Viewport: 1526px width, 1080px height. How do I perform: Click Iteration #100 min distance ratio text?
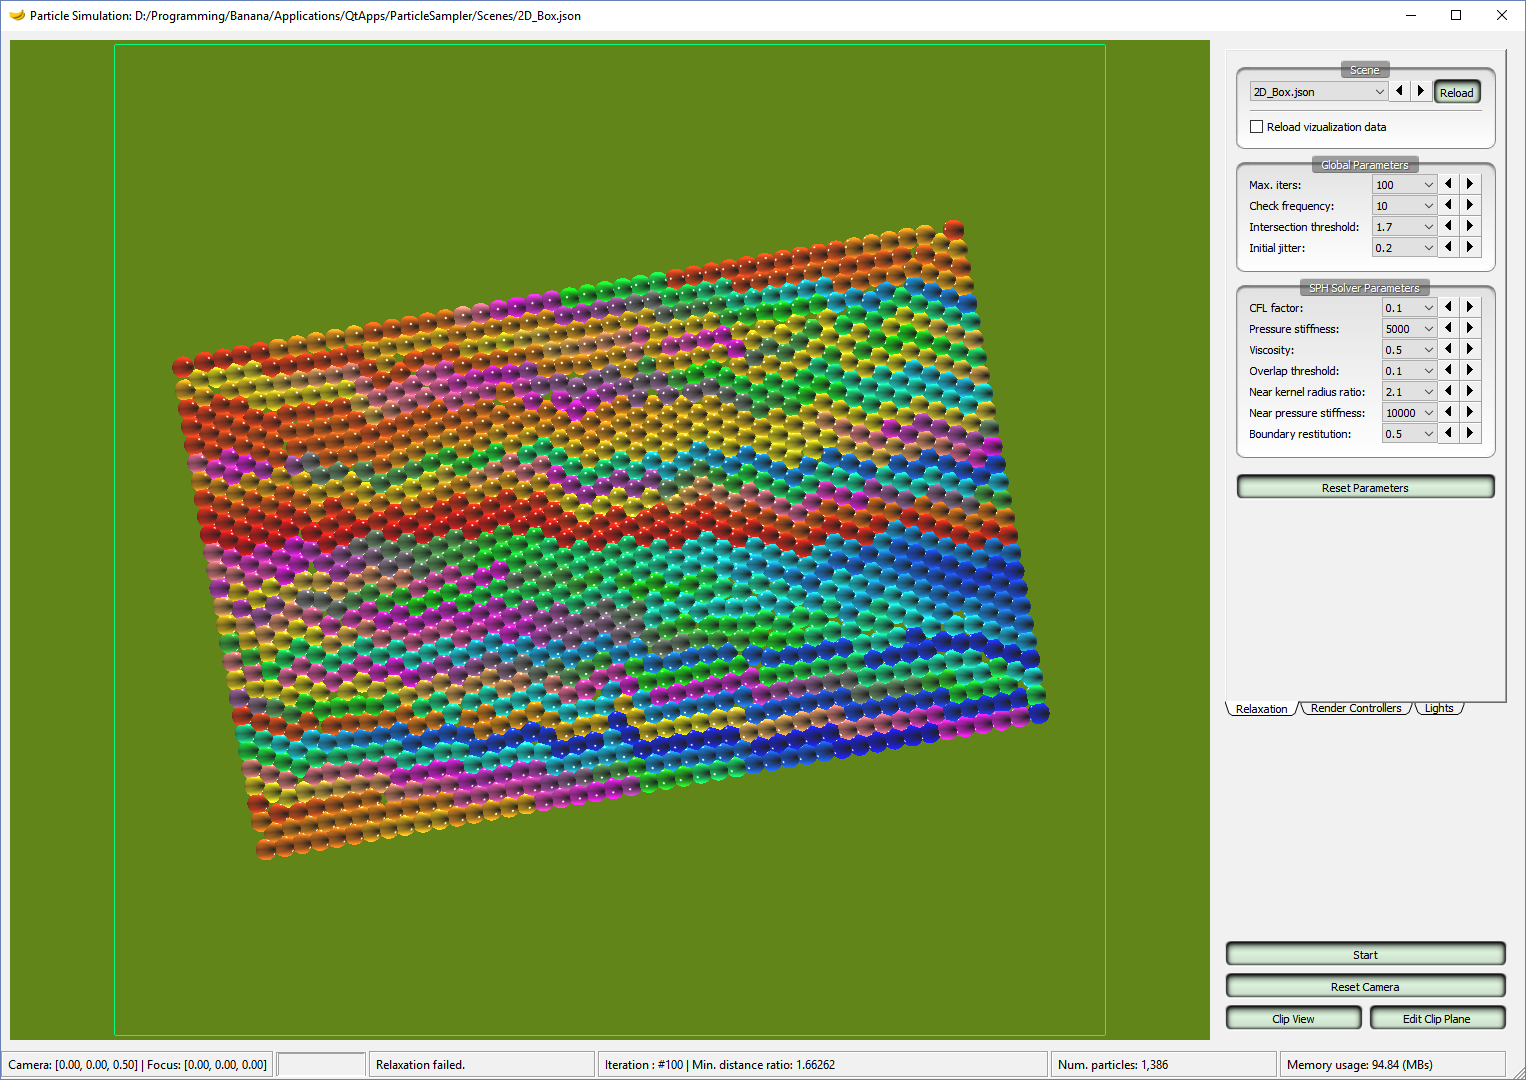tap(719, 1065)
